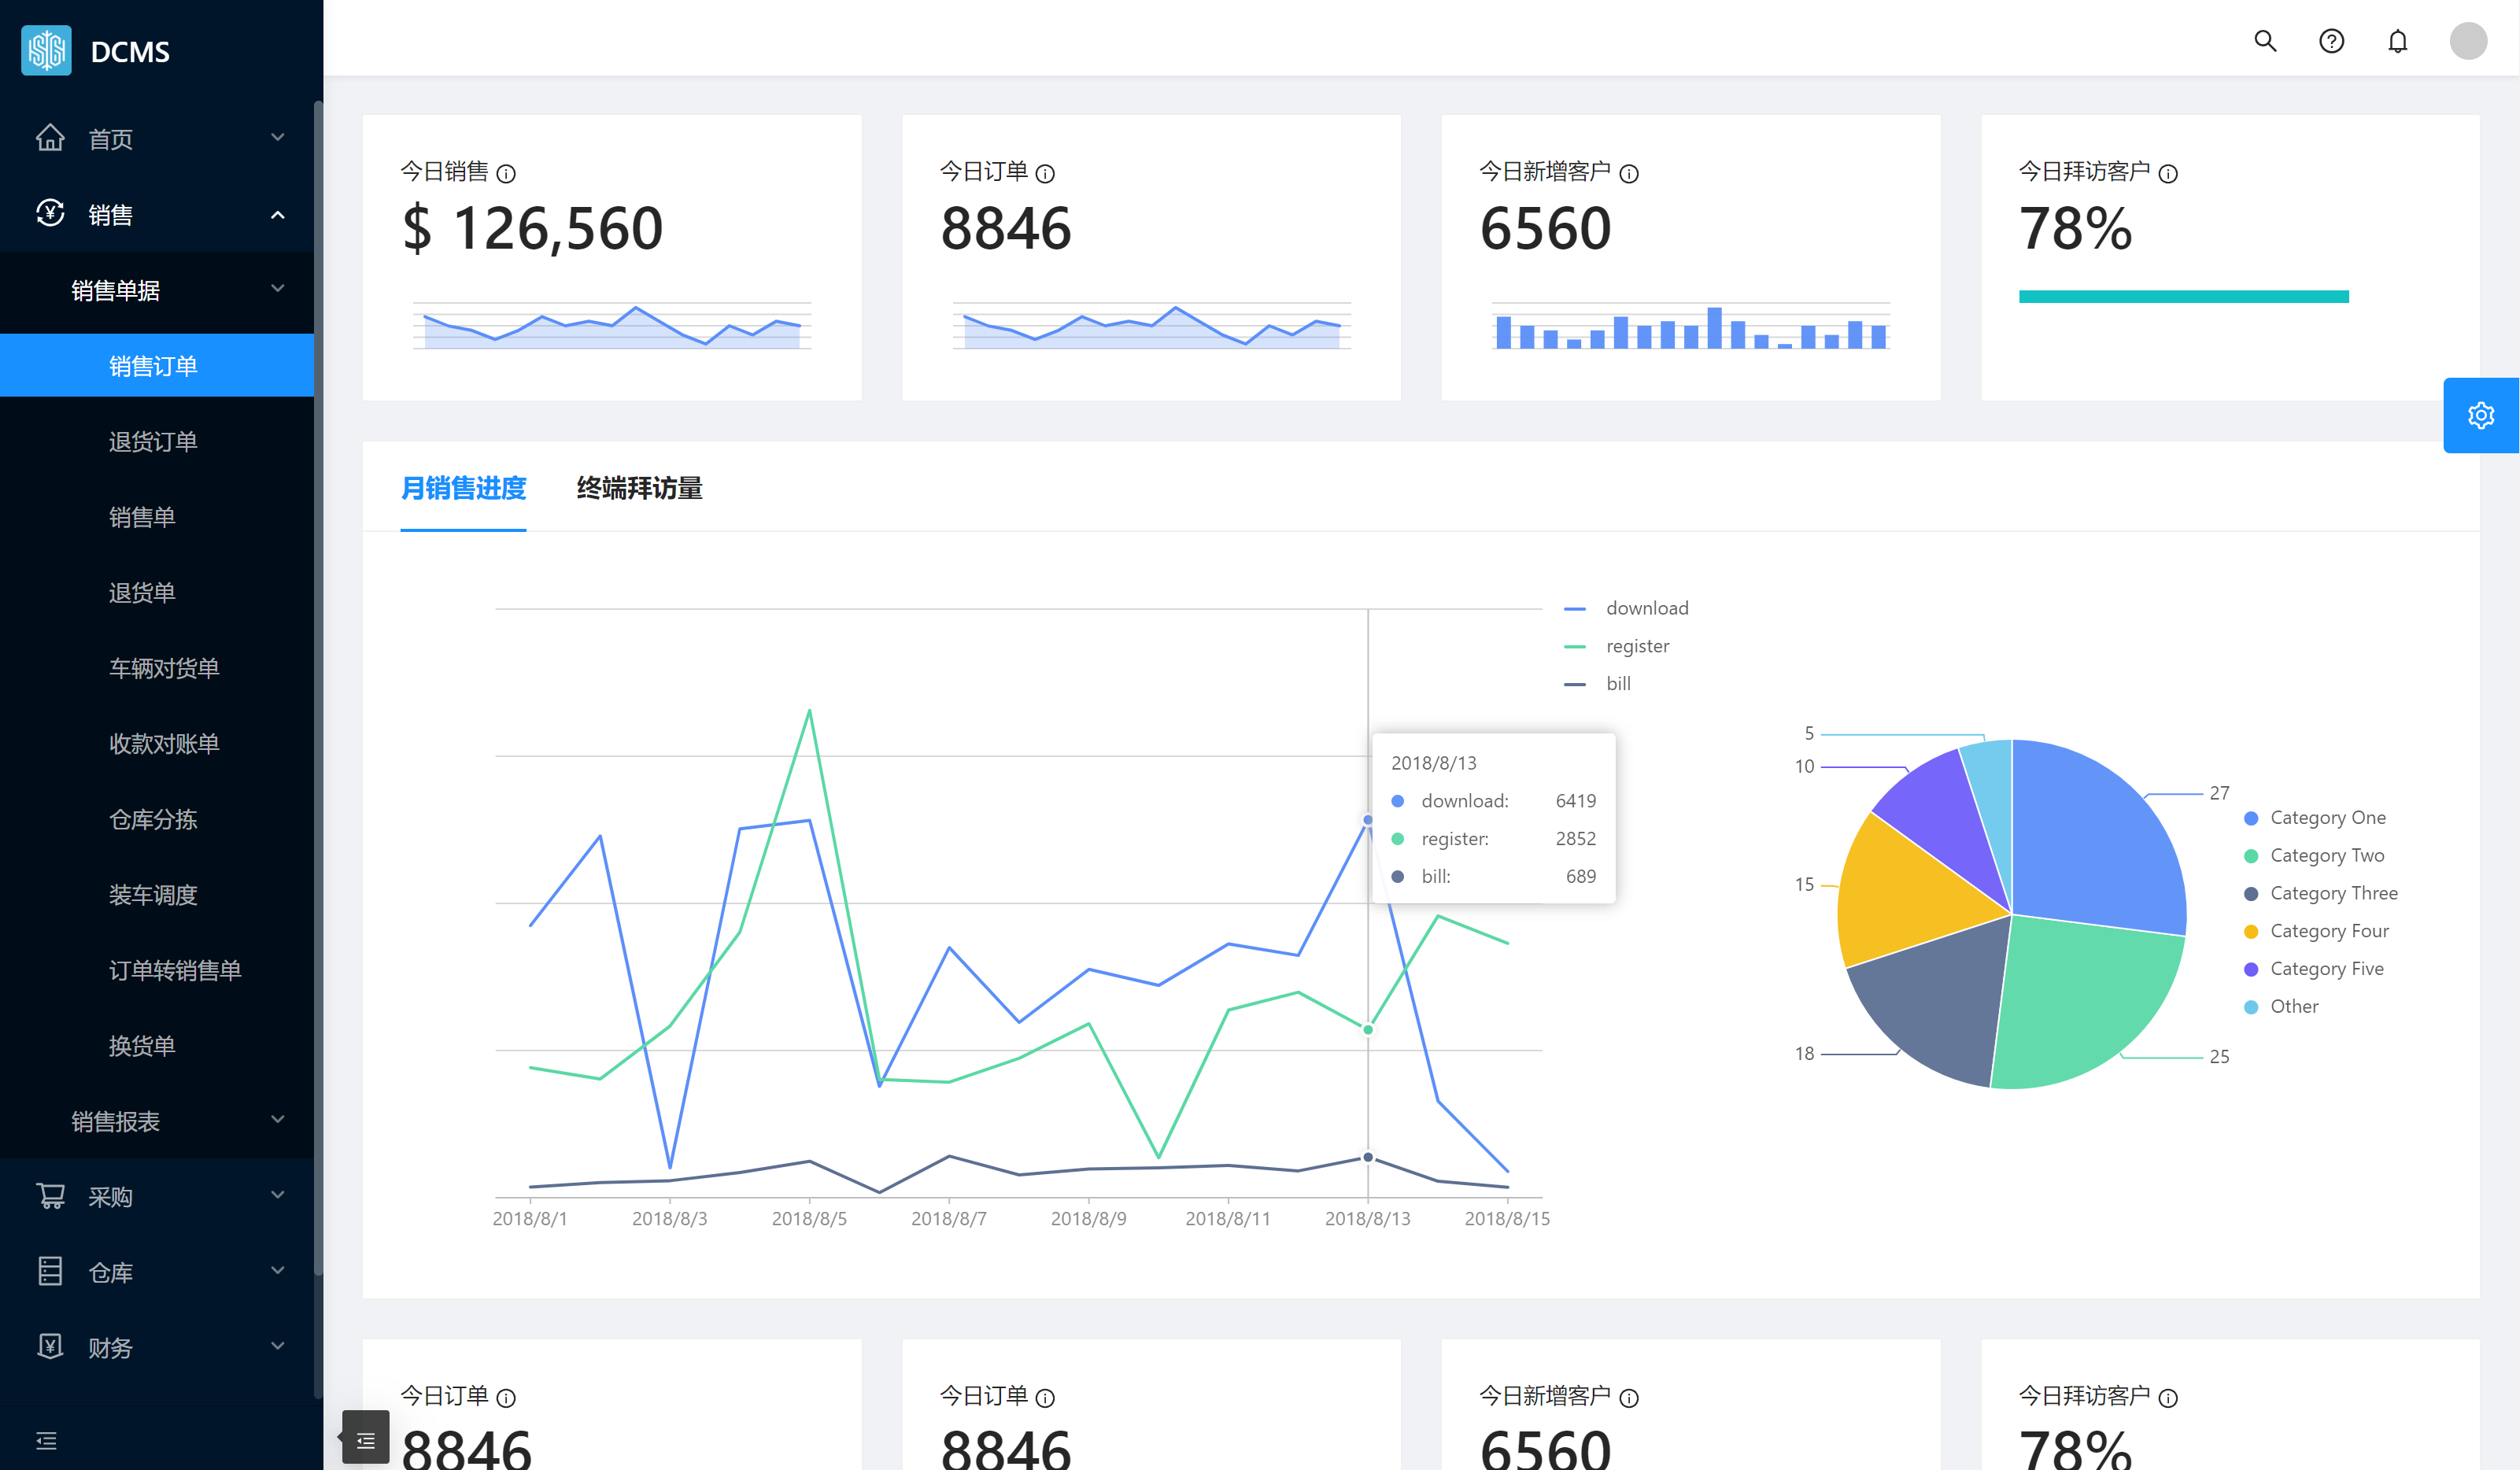
Task: Click the 78% visit progress bar
Action: [2183, 297]
